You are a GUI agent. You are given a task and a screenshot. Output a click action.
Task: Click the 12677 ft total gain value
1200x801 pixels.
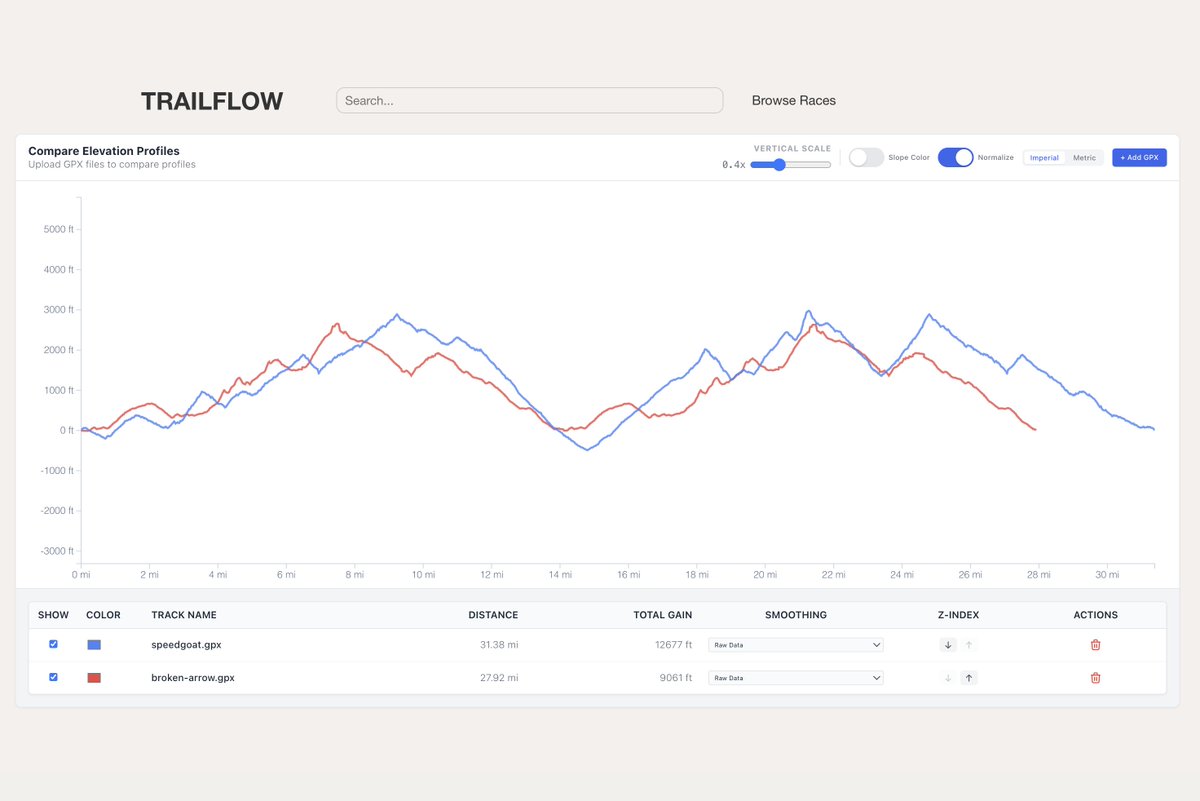click(673, 645)
